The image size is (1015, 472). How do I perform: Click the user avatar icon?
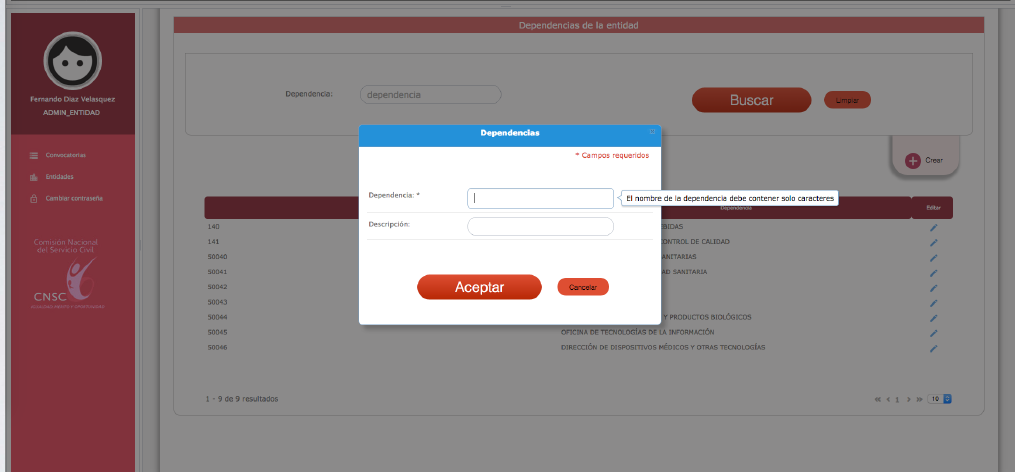[x=72, y=62]
